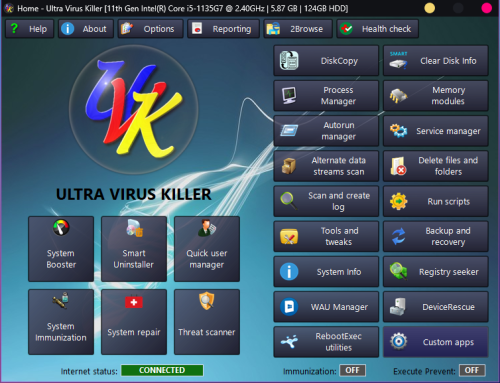500x383 pixels.
Task: Click the System Info blue icon
Action: coord(289,271)
